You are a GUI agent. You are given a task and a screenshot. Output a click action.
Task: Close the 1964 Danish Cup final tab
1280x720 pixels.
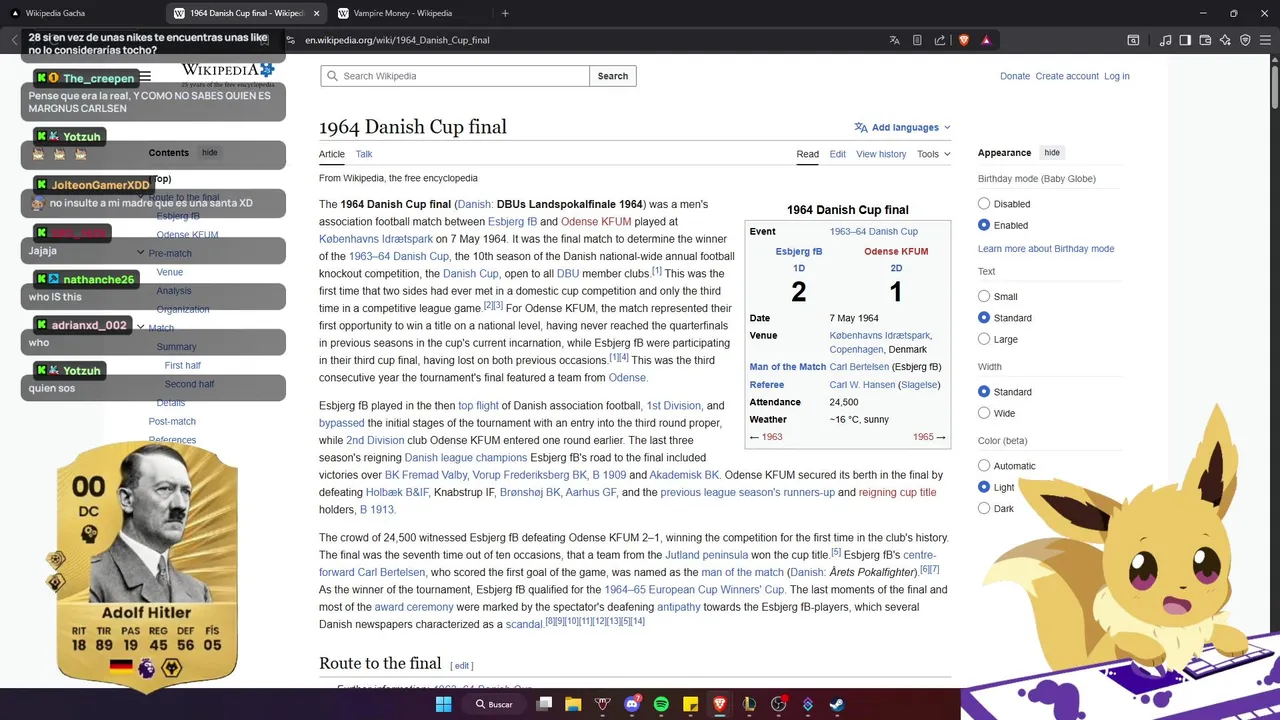pyautogui.click(x=317, y=13)
